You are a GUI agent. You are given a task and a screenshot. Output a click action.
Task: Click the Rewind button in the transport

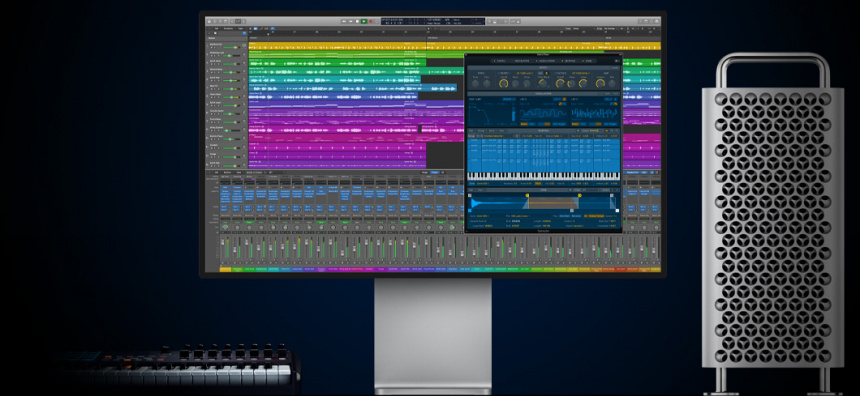tap(344, 21)
